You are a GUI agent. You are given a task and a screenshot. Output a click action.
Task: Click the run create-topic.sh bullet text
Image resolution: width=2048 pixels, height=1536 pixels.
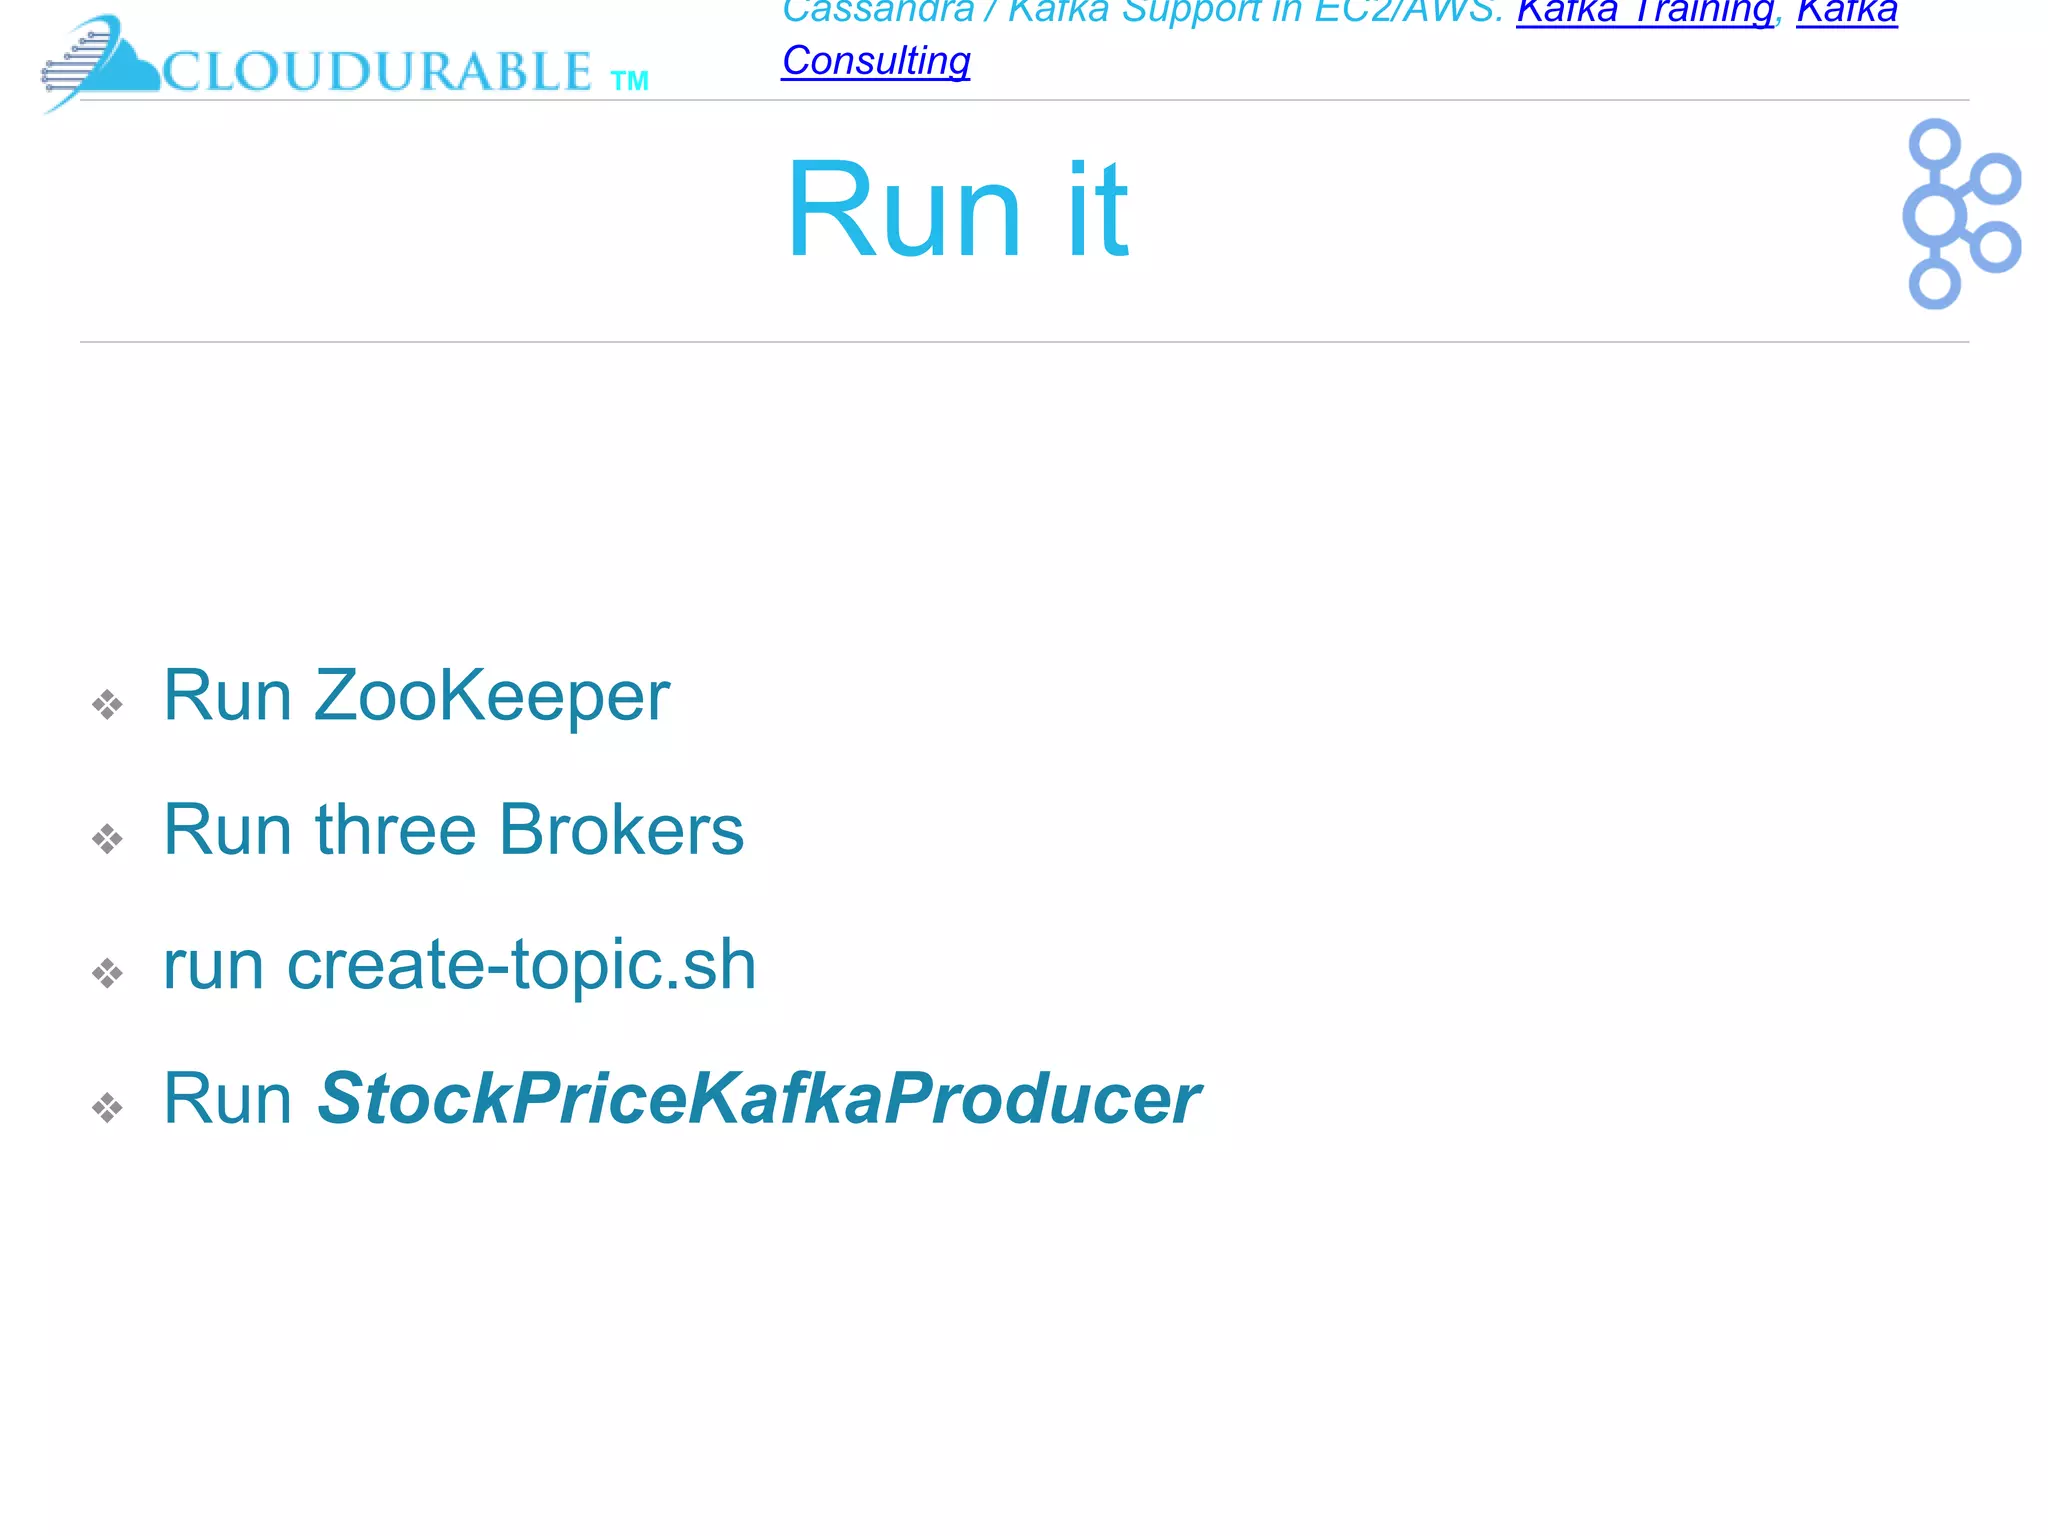coord(459,965)
